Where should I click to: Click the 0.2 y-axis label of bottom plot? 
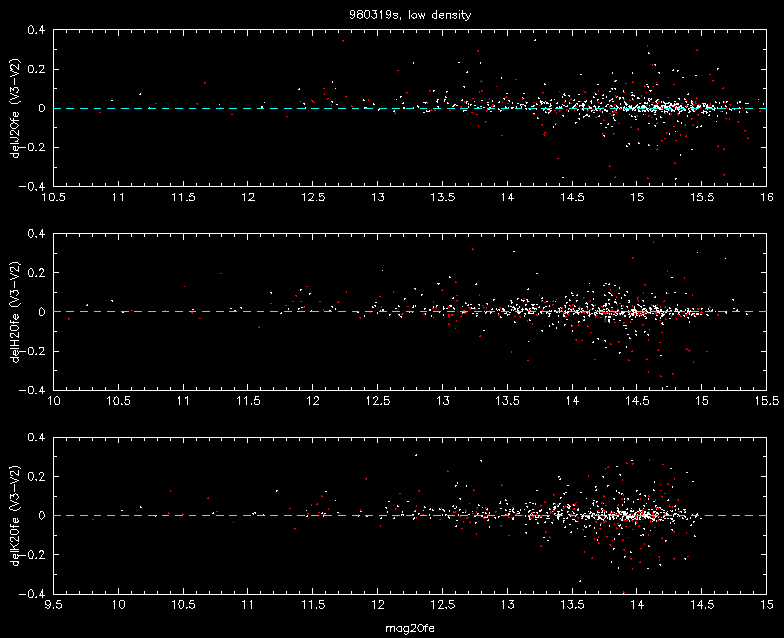point(36,476)
